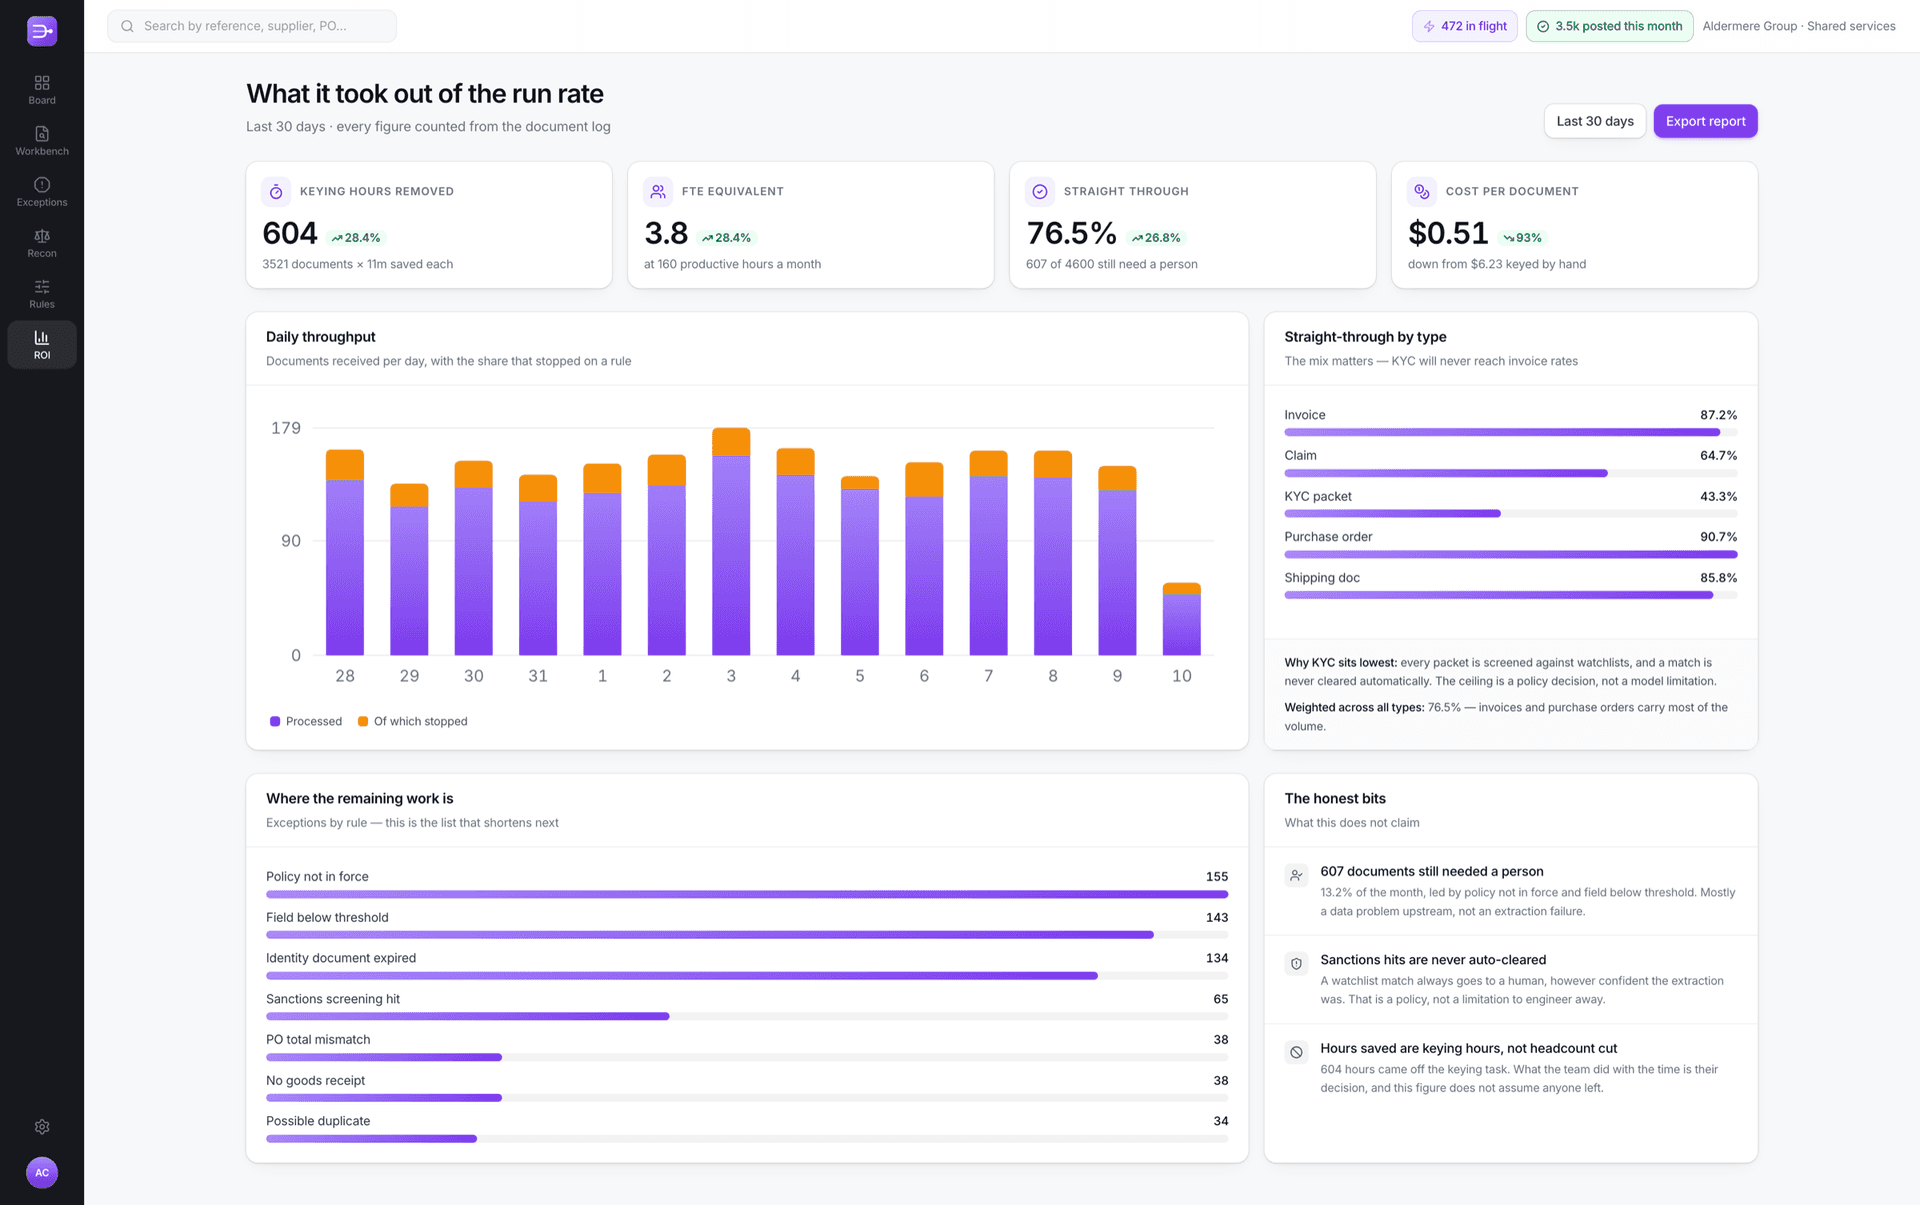Image resolution: width=1920 pixels, height=1205 pixels.
Task: Click the tallest chart bar for day 3
Action: [731, 541]
